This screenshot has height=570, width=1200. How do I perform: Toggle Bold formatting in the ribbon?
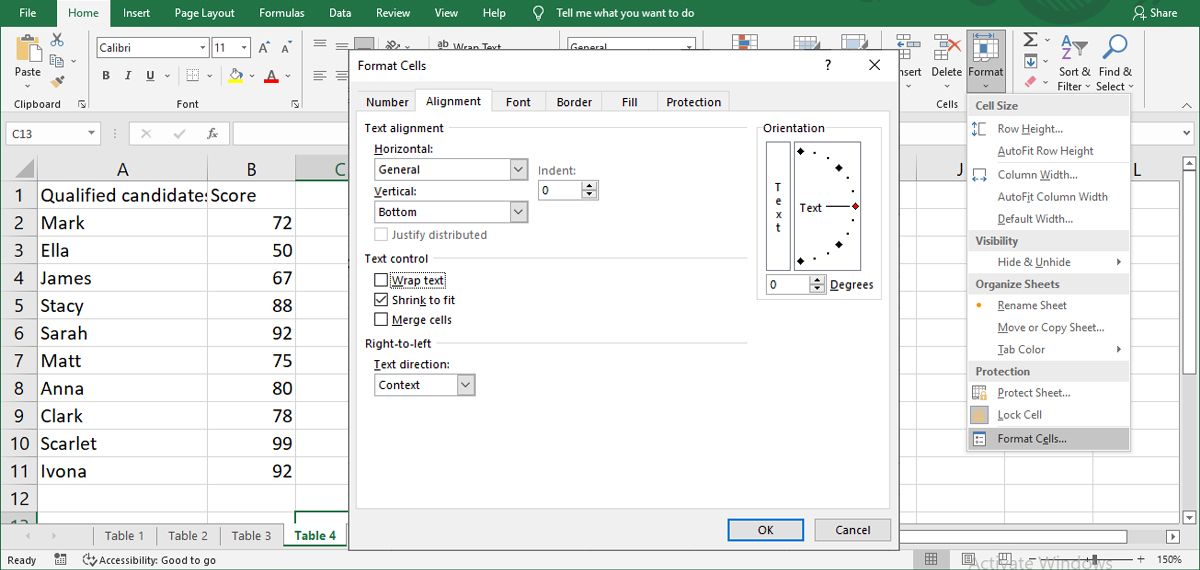(106, 76)
